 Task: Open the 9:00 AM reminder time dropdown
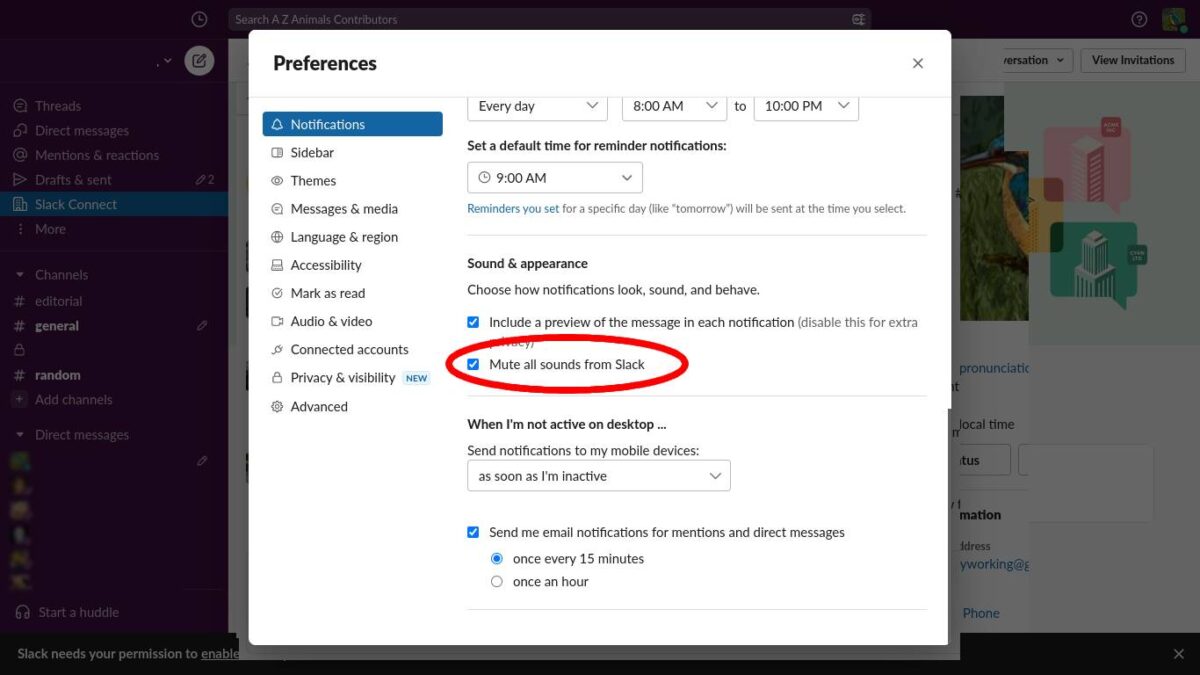point(555,178)
